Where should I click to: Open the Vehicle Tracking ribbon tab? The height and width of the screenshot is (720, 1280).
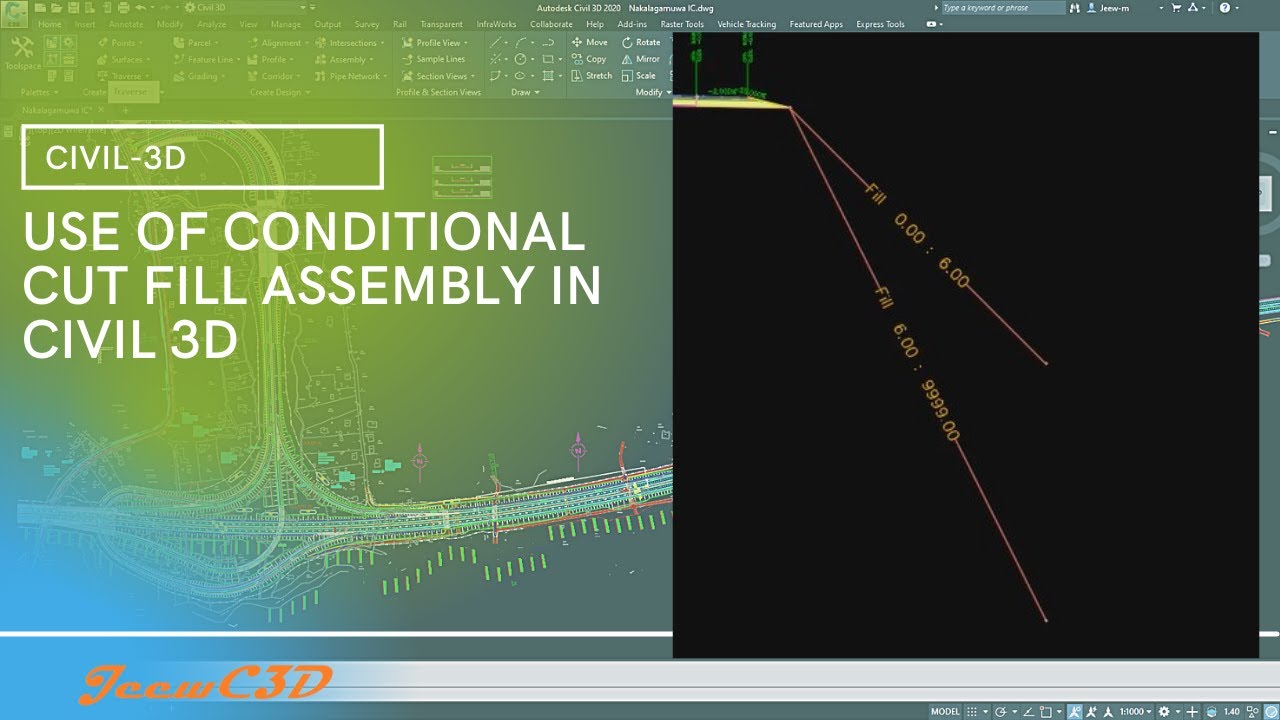pyautogui.click(x=746, y=24)
